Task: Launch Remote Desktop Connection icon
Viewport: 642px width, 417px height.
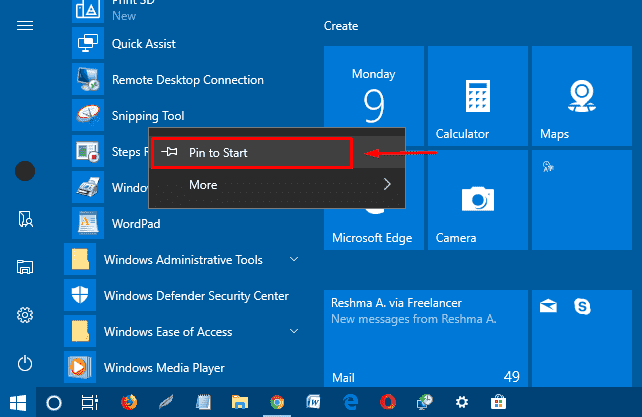Action: (x=88, y=79)
